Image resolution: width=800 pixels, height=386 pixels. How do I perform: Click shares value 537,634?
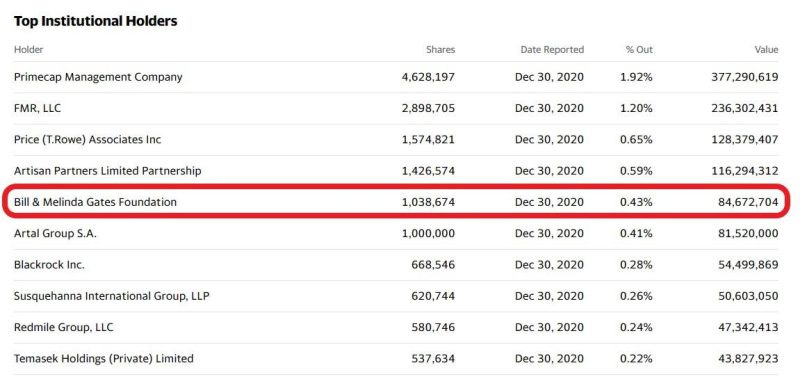(433, 358)
